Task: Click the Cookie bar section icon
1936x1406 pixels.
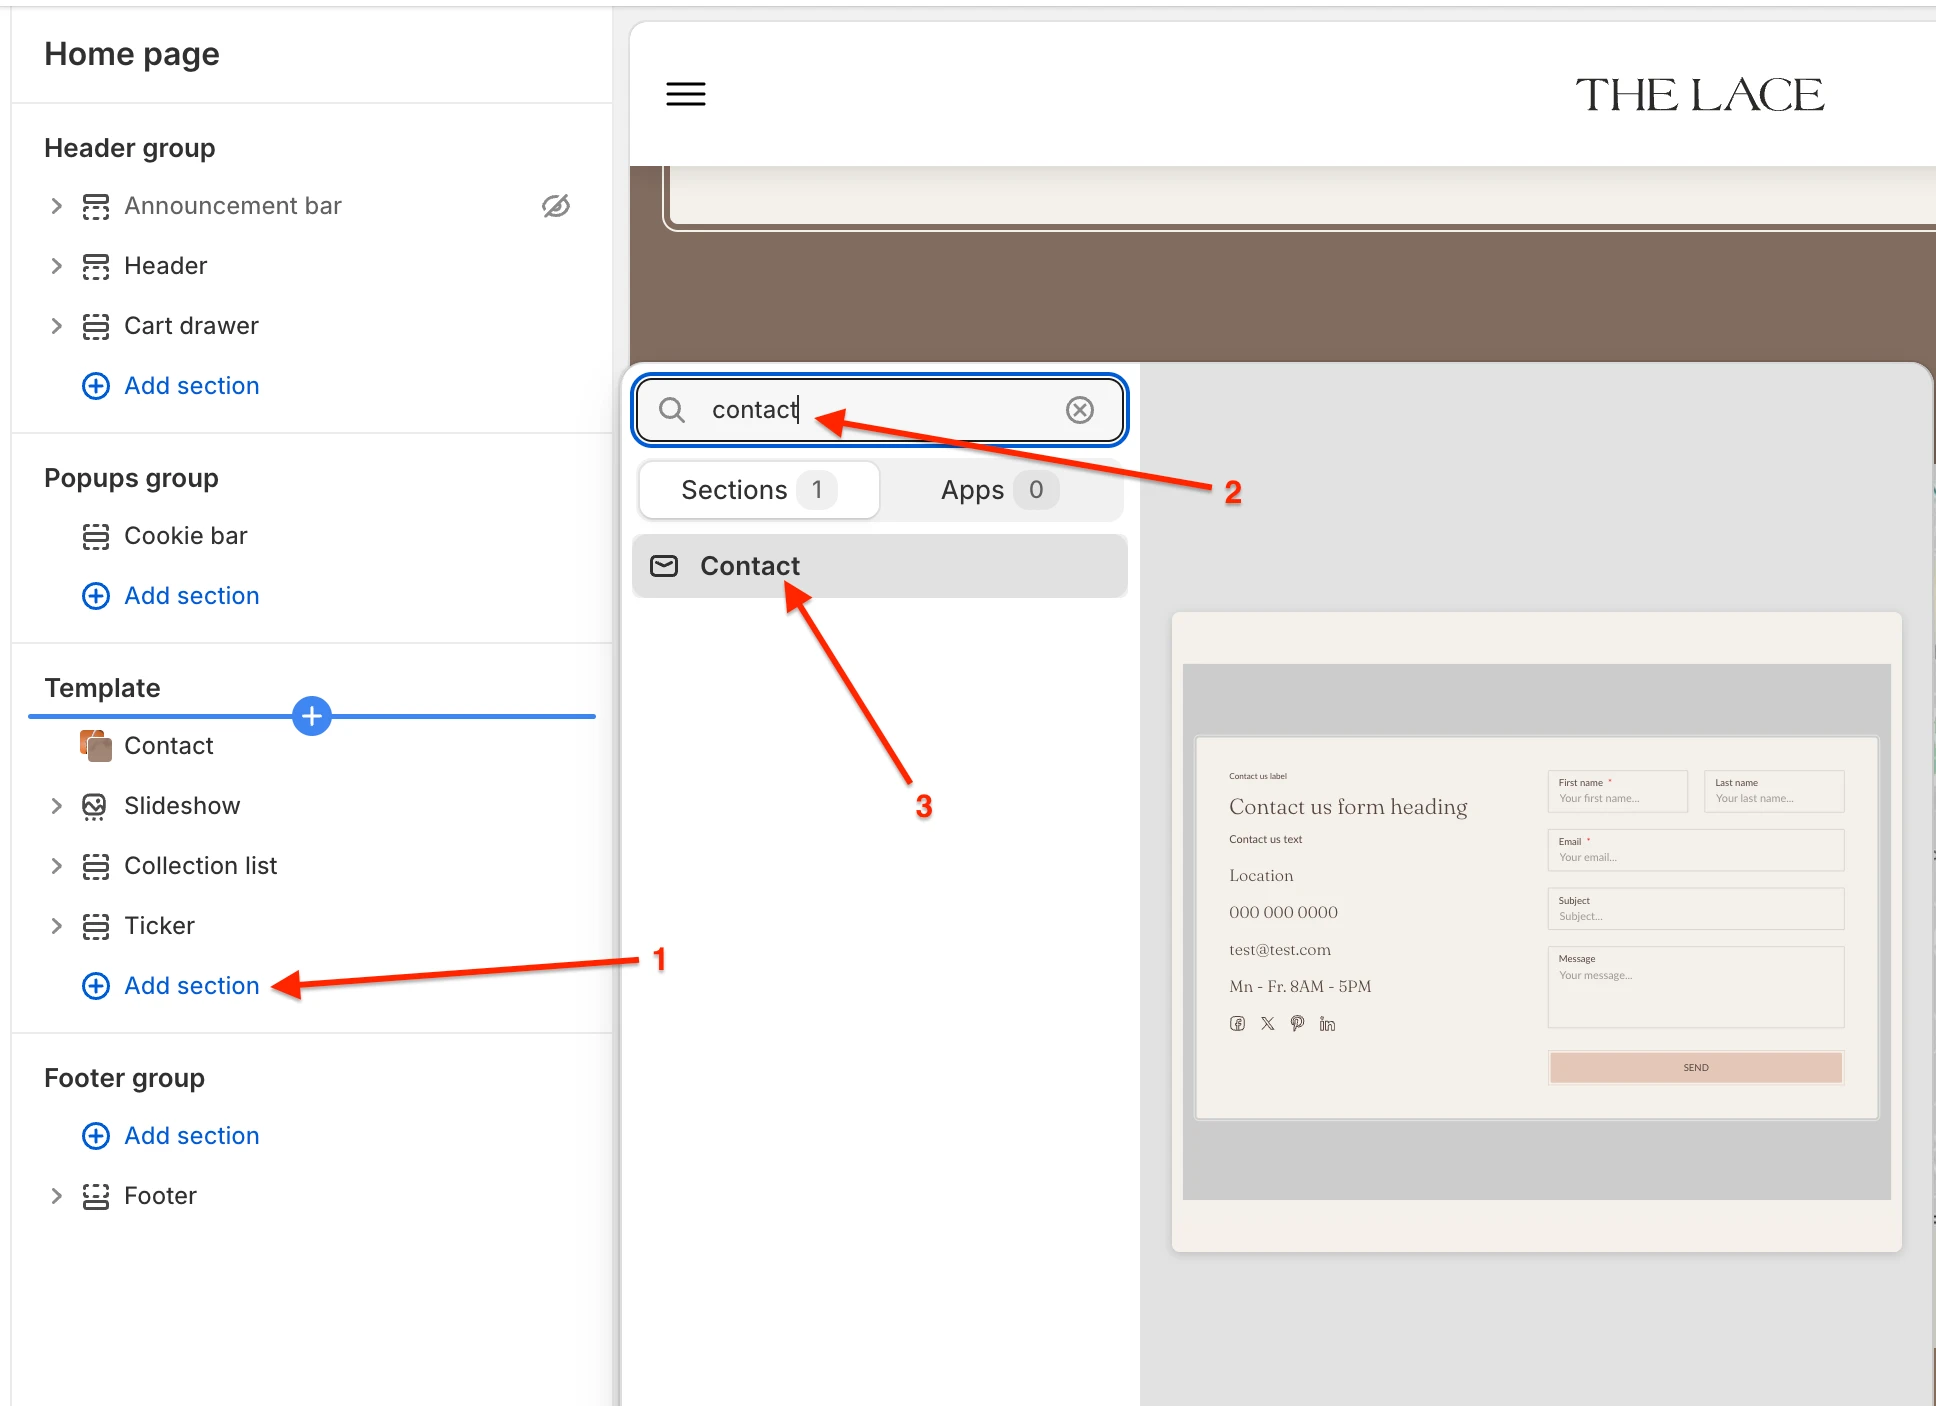Action: click(96, 537)
